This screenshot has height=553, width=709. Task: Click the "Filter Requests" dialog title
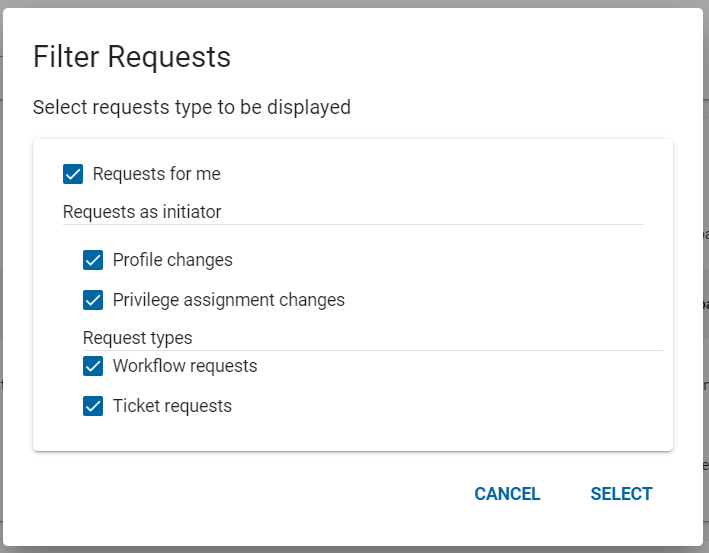[x=132, y=57]
